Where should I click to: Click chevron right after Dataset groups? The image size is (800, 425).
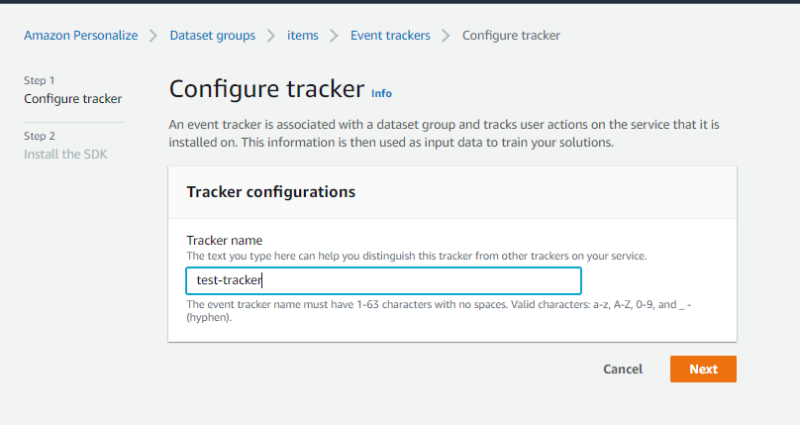click(x=271, y=36)
